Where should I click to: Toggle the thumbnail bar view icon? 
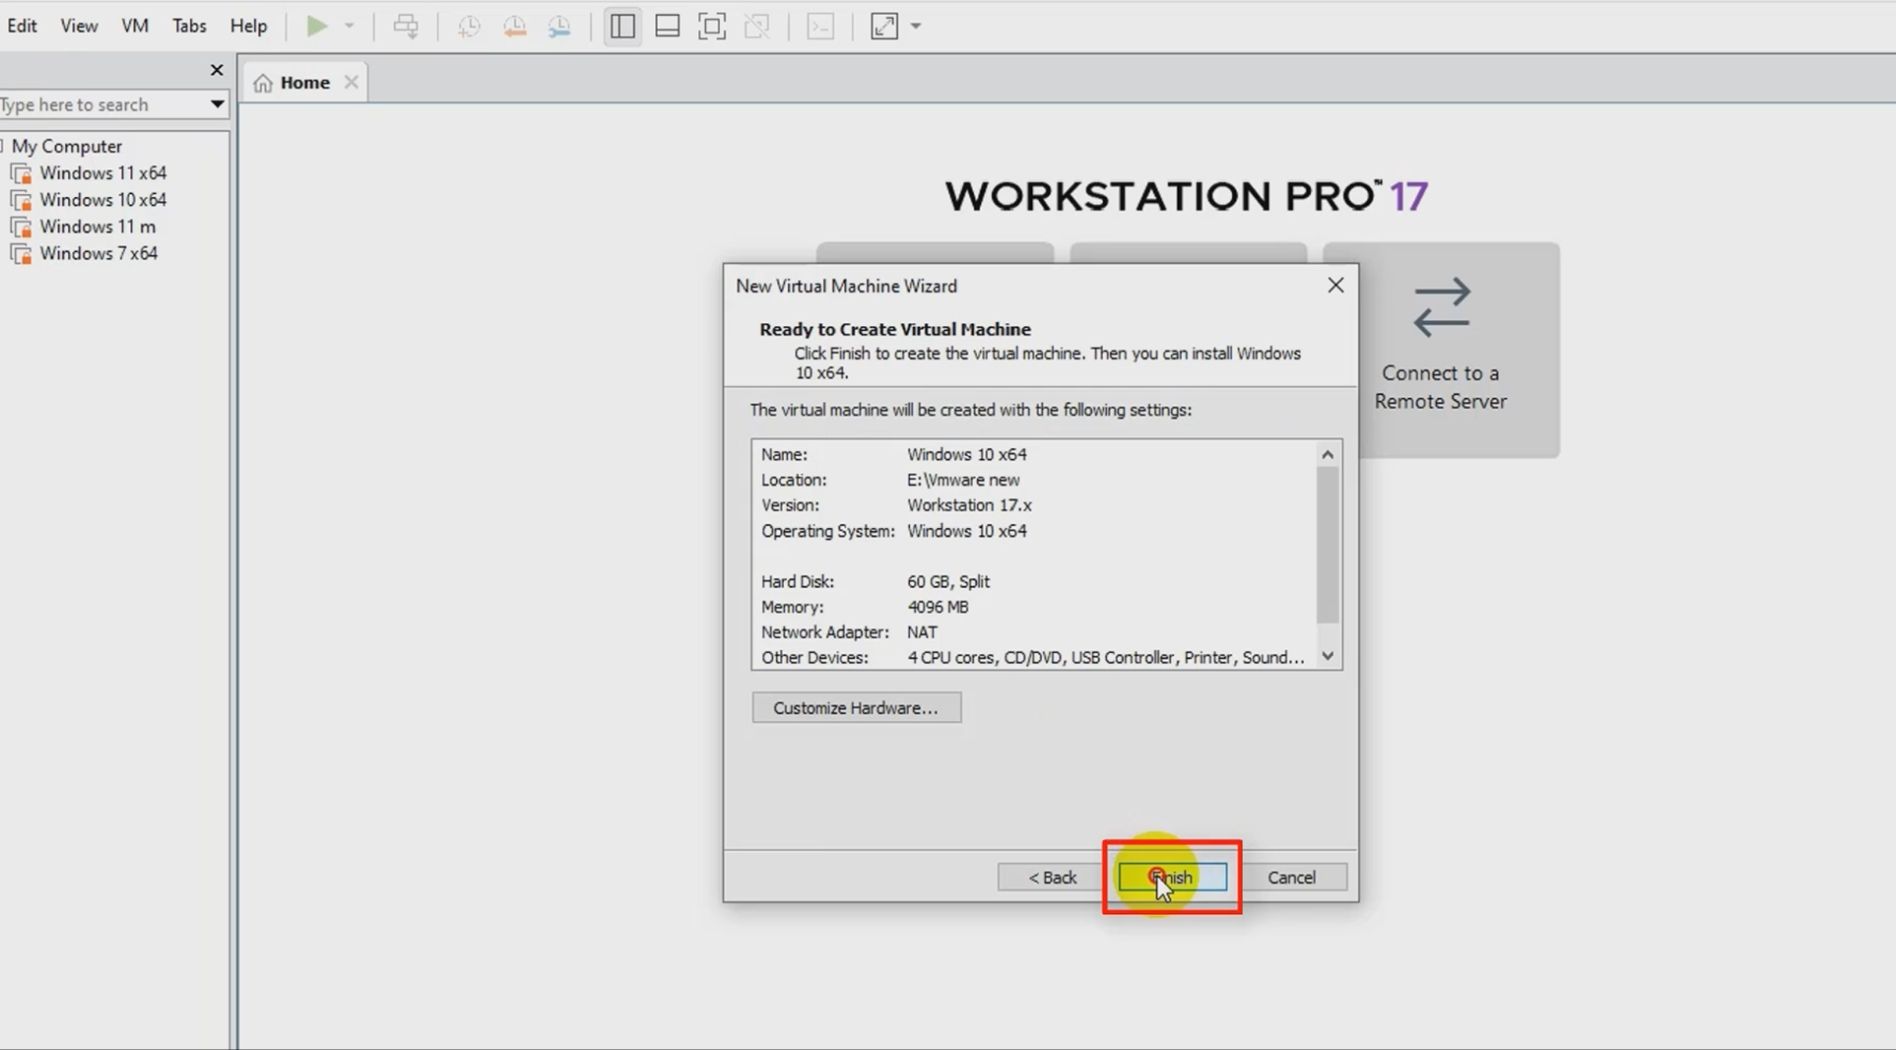(x=667, y=26)
